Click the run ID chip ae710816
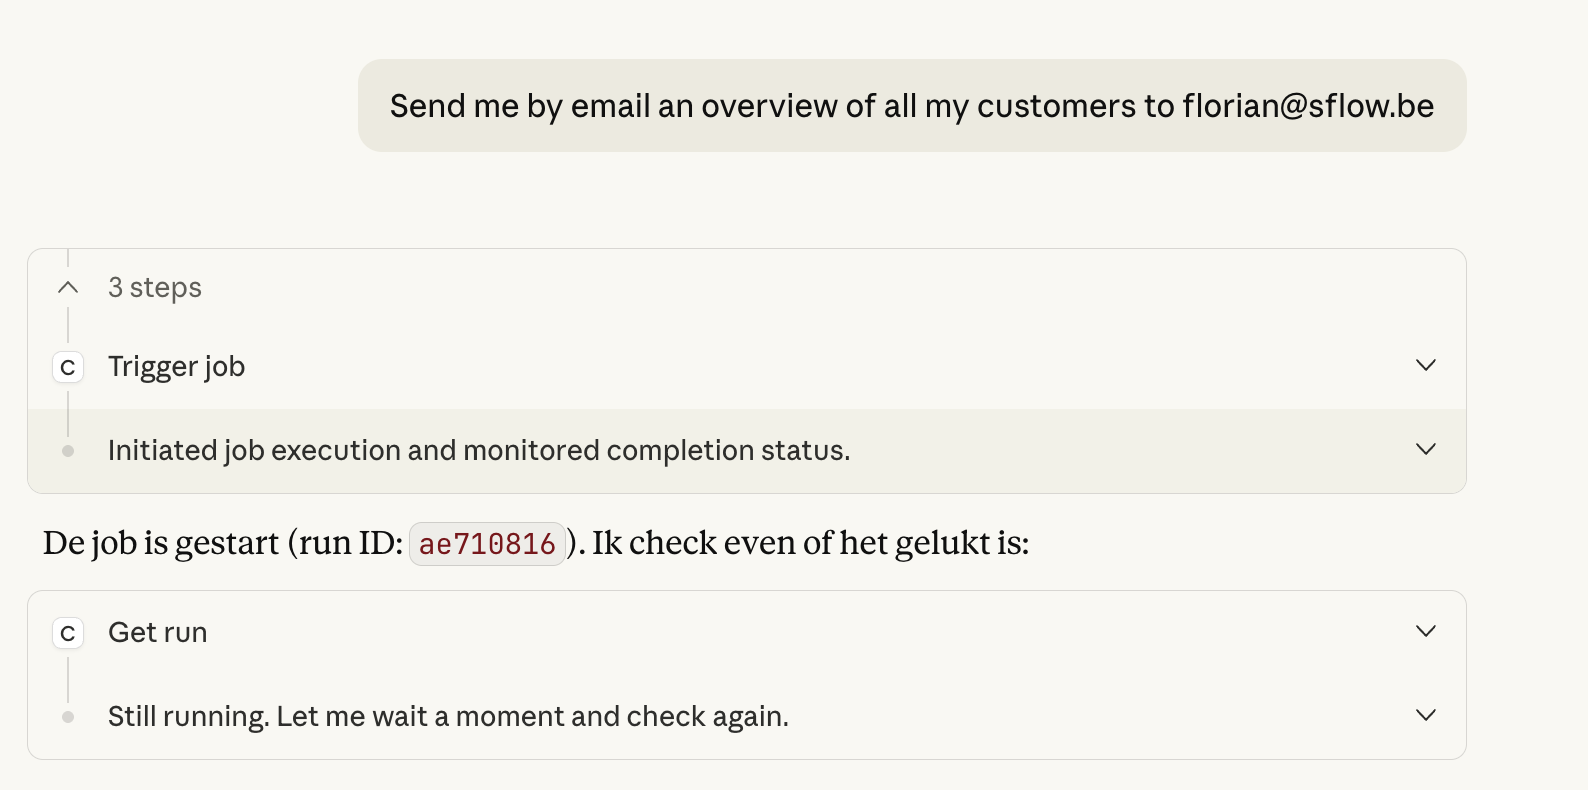Image resolution: width=1588 pixels, height=790 pixels. (x=487, y=542)
